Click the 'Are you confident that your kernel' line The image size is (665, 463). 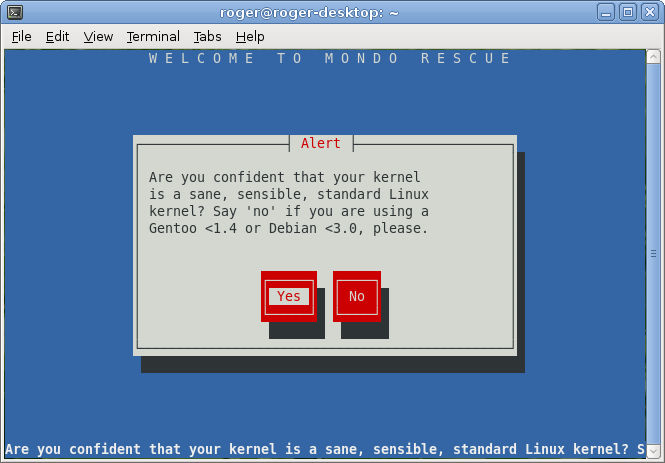(x=285, y=177)
